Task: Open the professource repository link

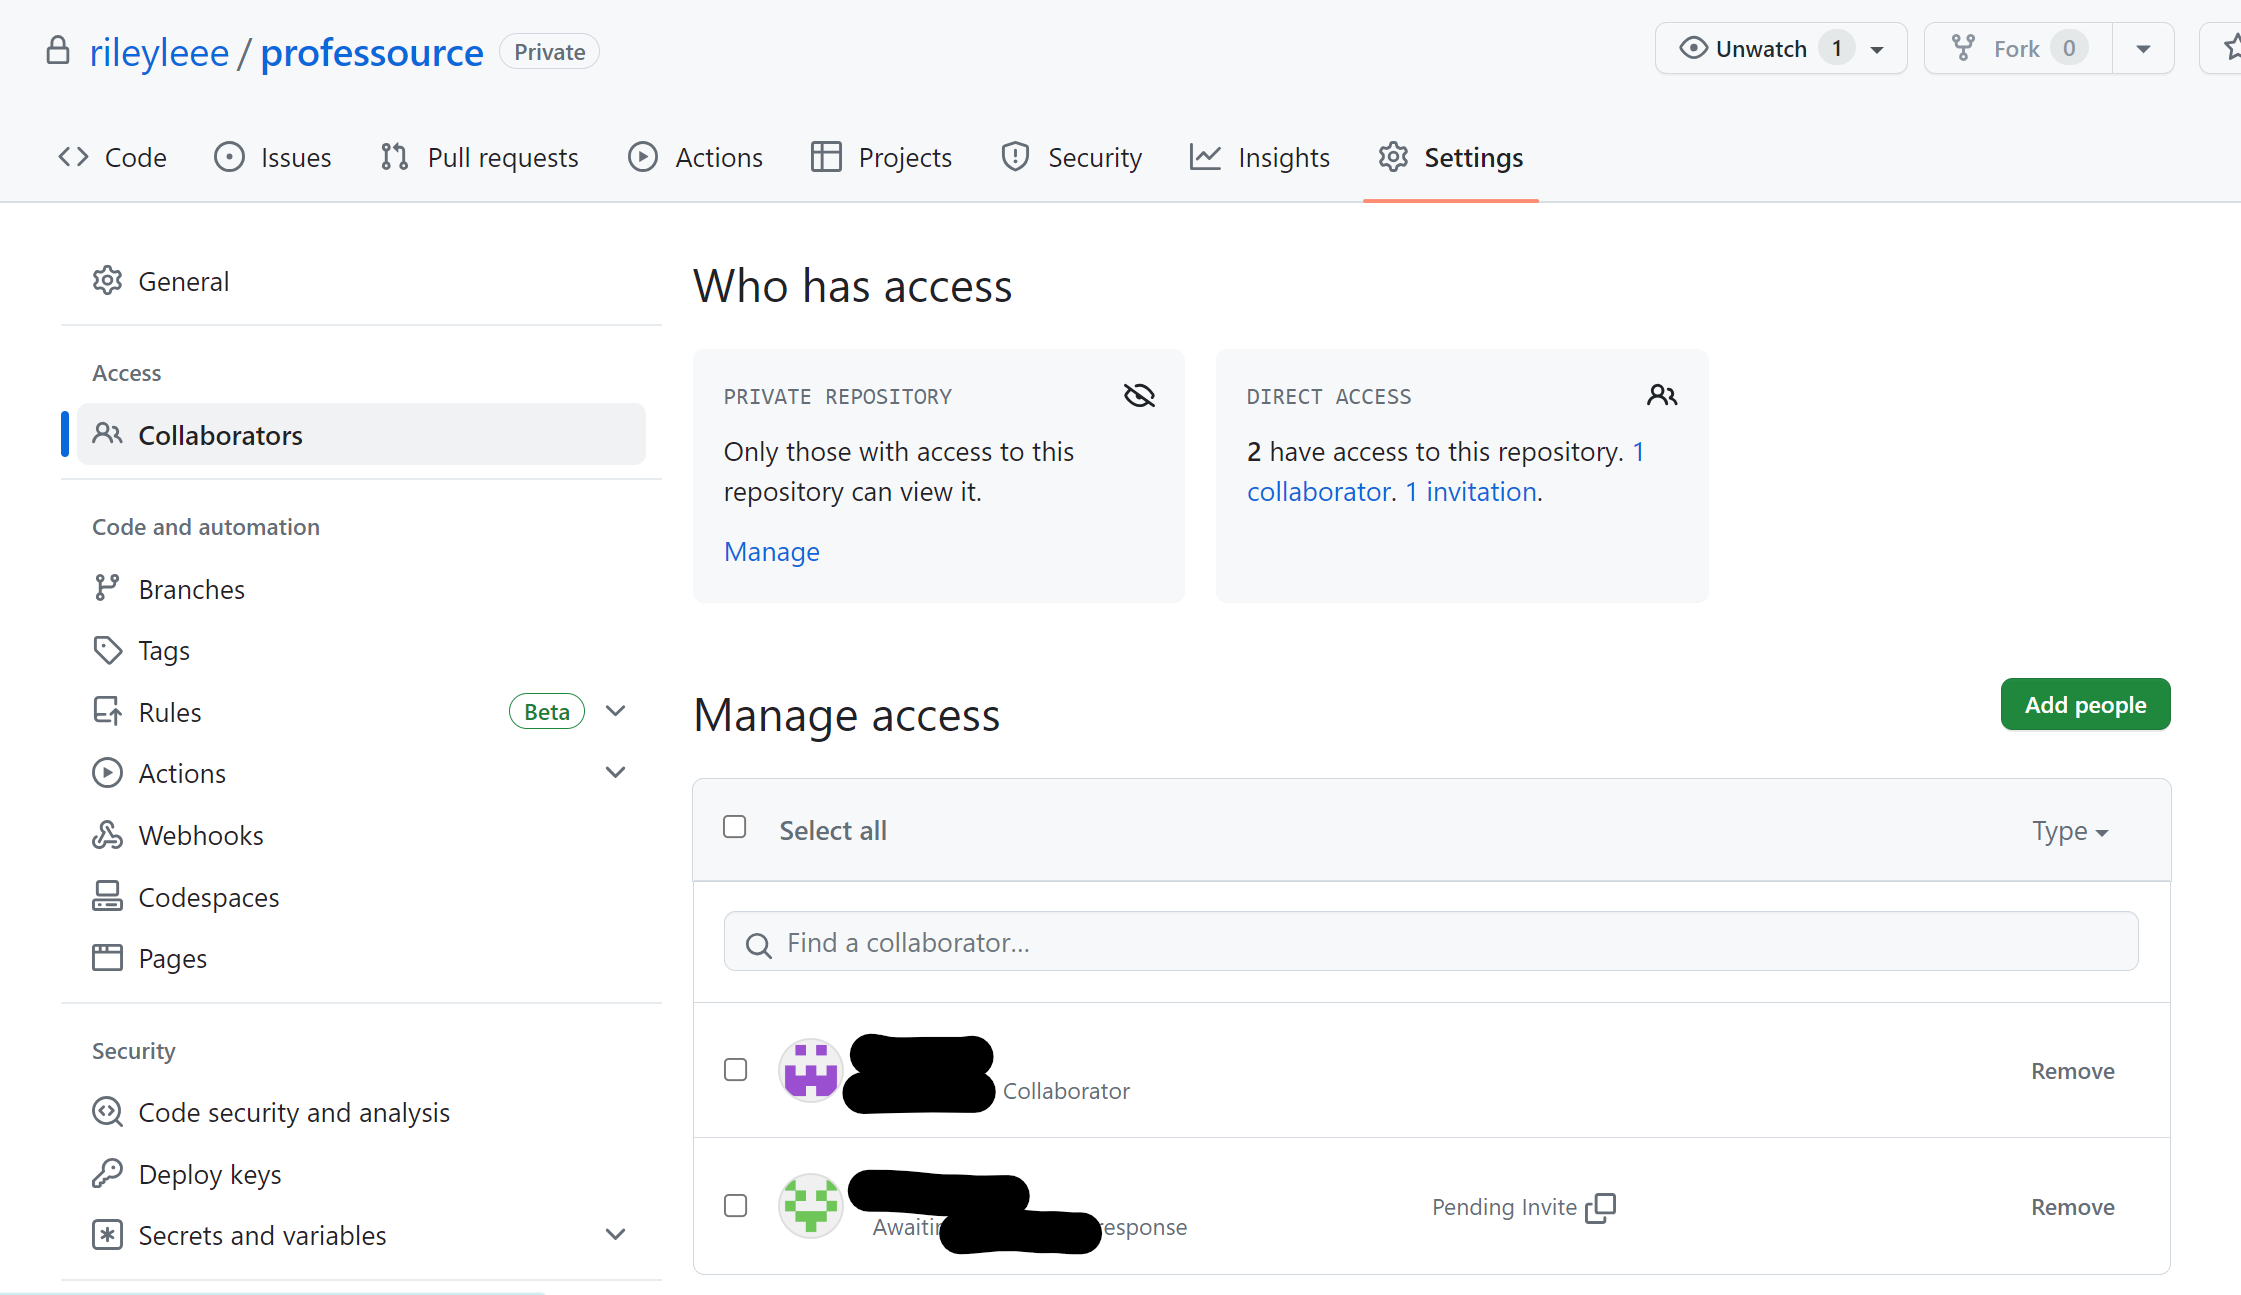Action: 372,52
